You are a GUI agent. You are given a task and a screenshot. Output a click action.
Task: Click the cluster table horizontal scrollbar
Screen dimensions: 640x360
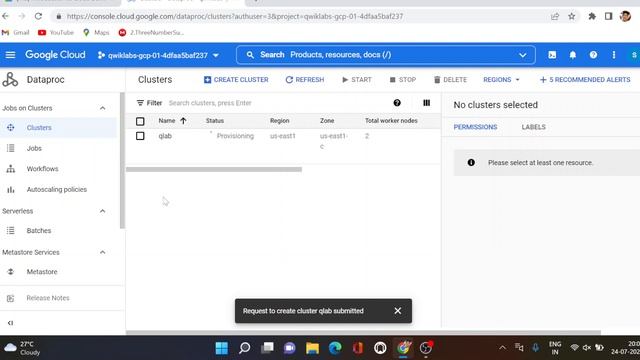[214, 169]
